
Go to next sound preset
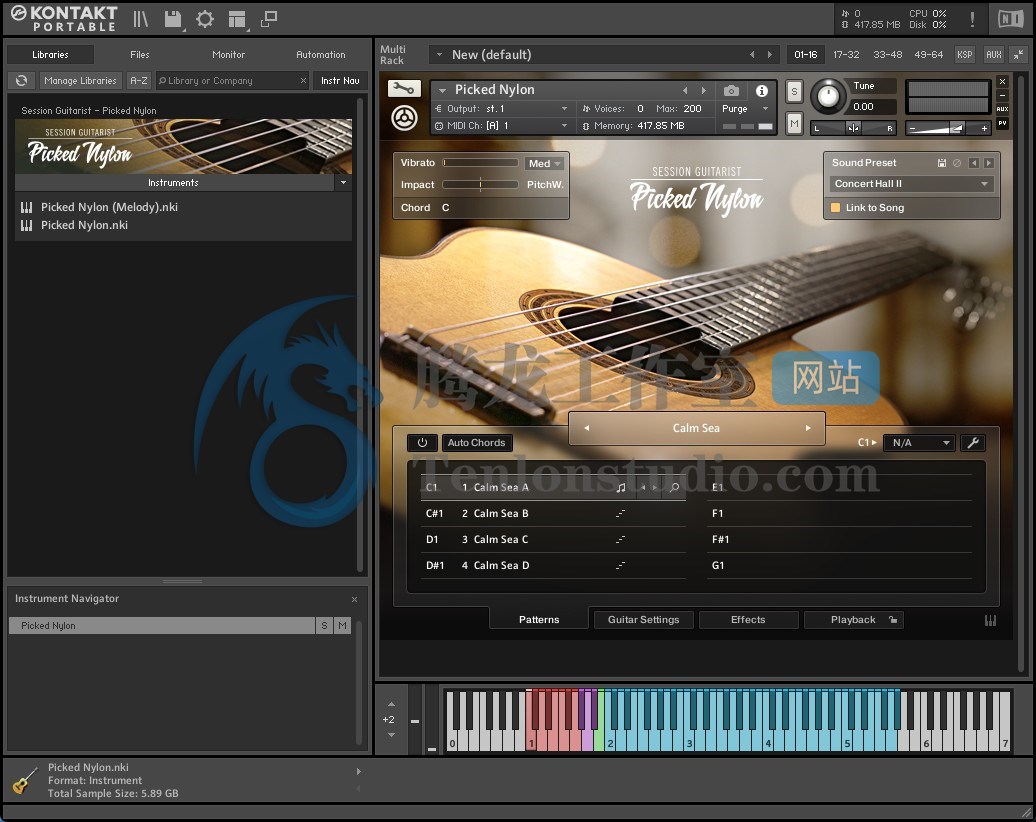click(988, 163)
